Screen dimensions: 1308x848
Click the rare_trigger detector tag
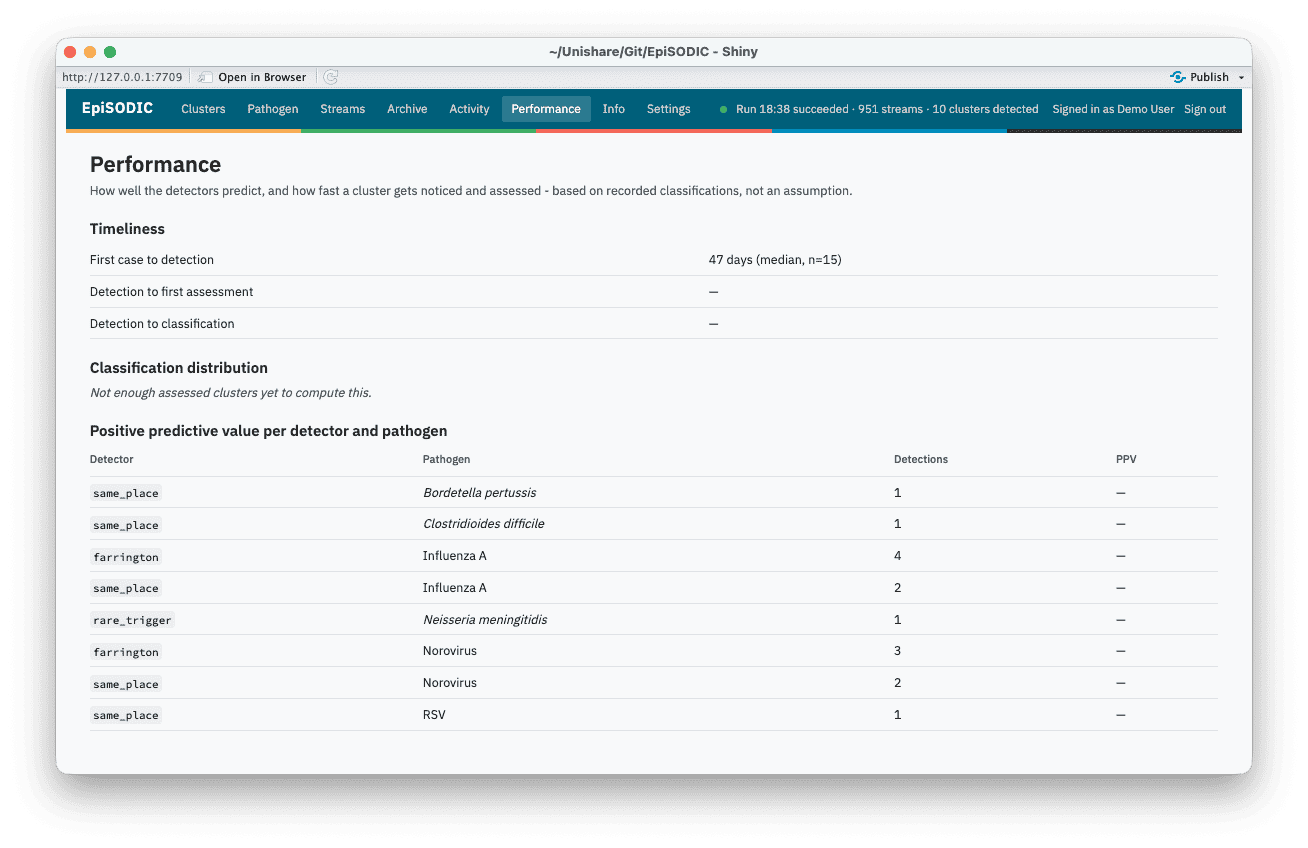(132, 620)
